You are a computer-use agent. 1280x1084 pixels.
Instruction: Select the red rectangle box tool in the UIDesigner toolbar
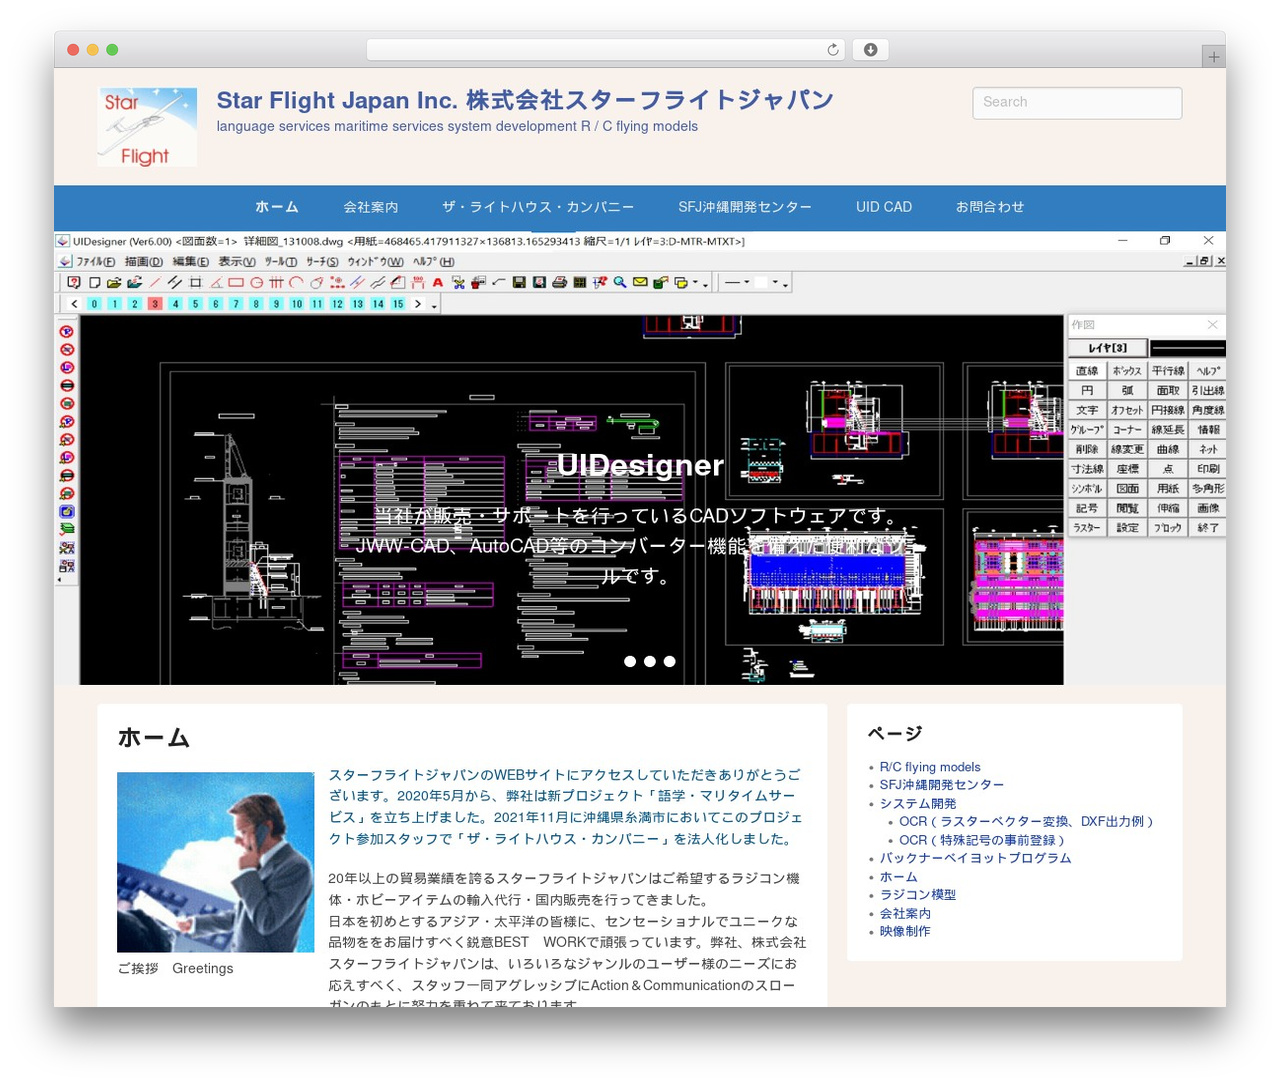point(236,282)
